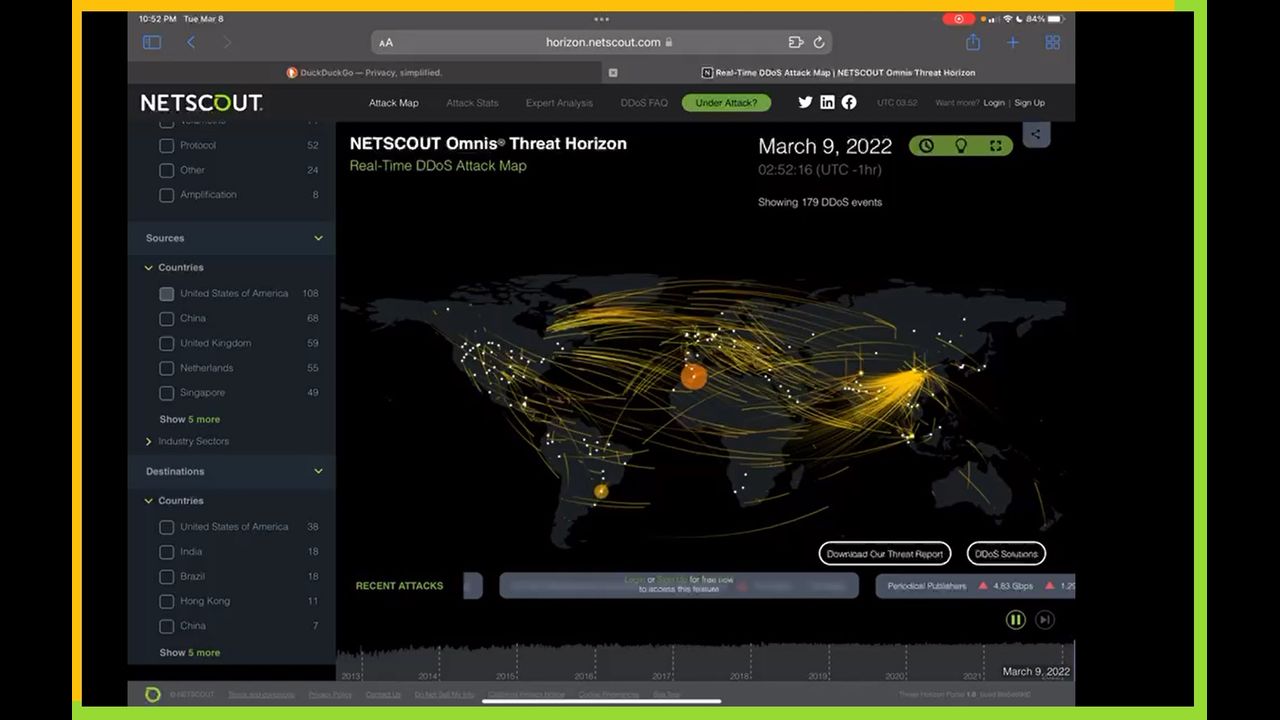1280x720 pixels.
Task: Tick India destination country checkbox
Action: [x=167, y=552]
